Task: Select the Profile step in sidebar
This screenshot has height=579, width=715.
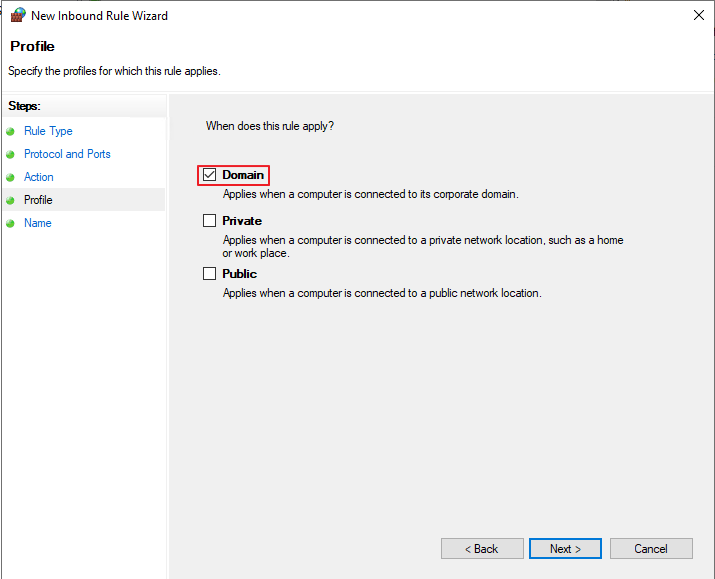Action: click(x=38, y=200)
